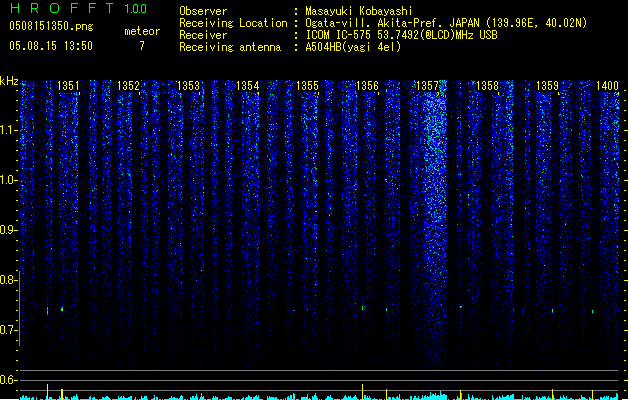Click the 'meteor' label
Image resolution: width=629 pixels, height=400 pixels.
[142, 31]
